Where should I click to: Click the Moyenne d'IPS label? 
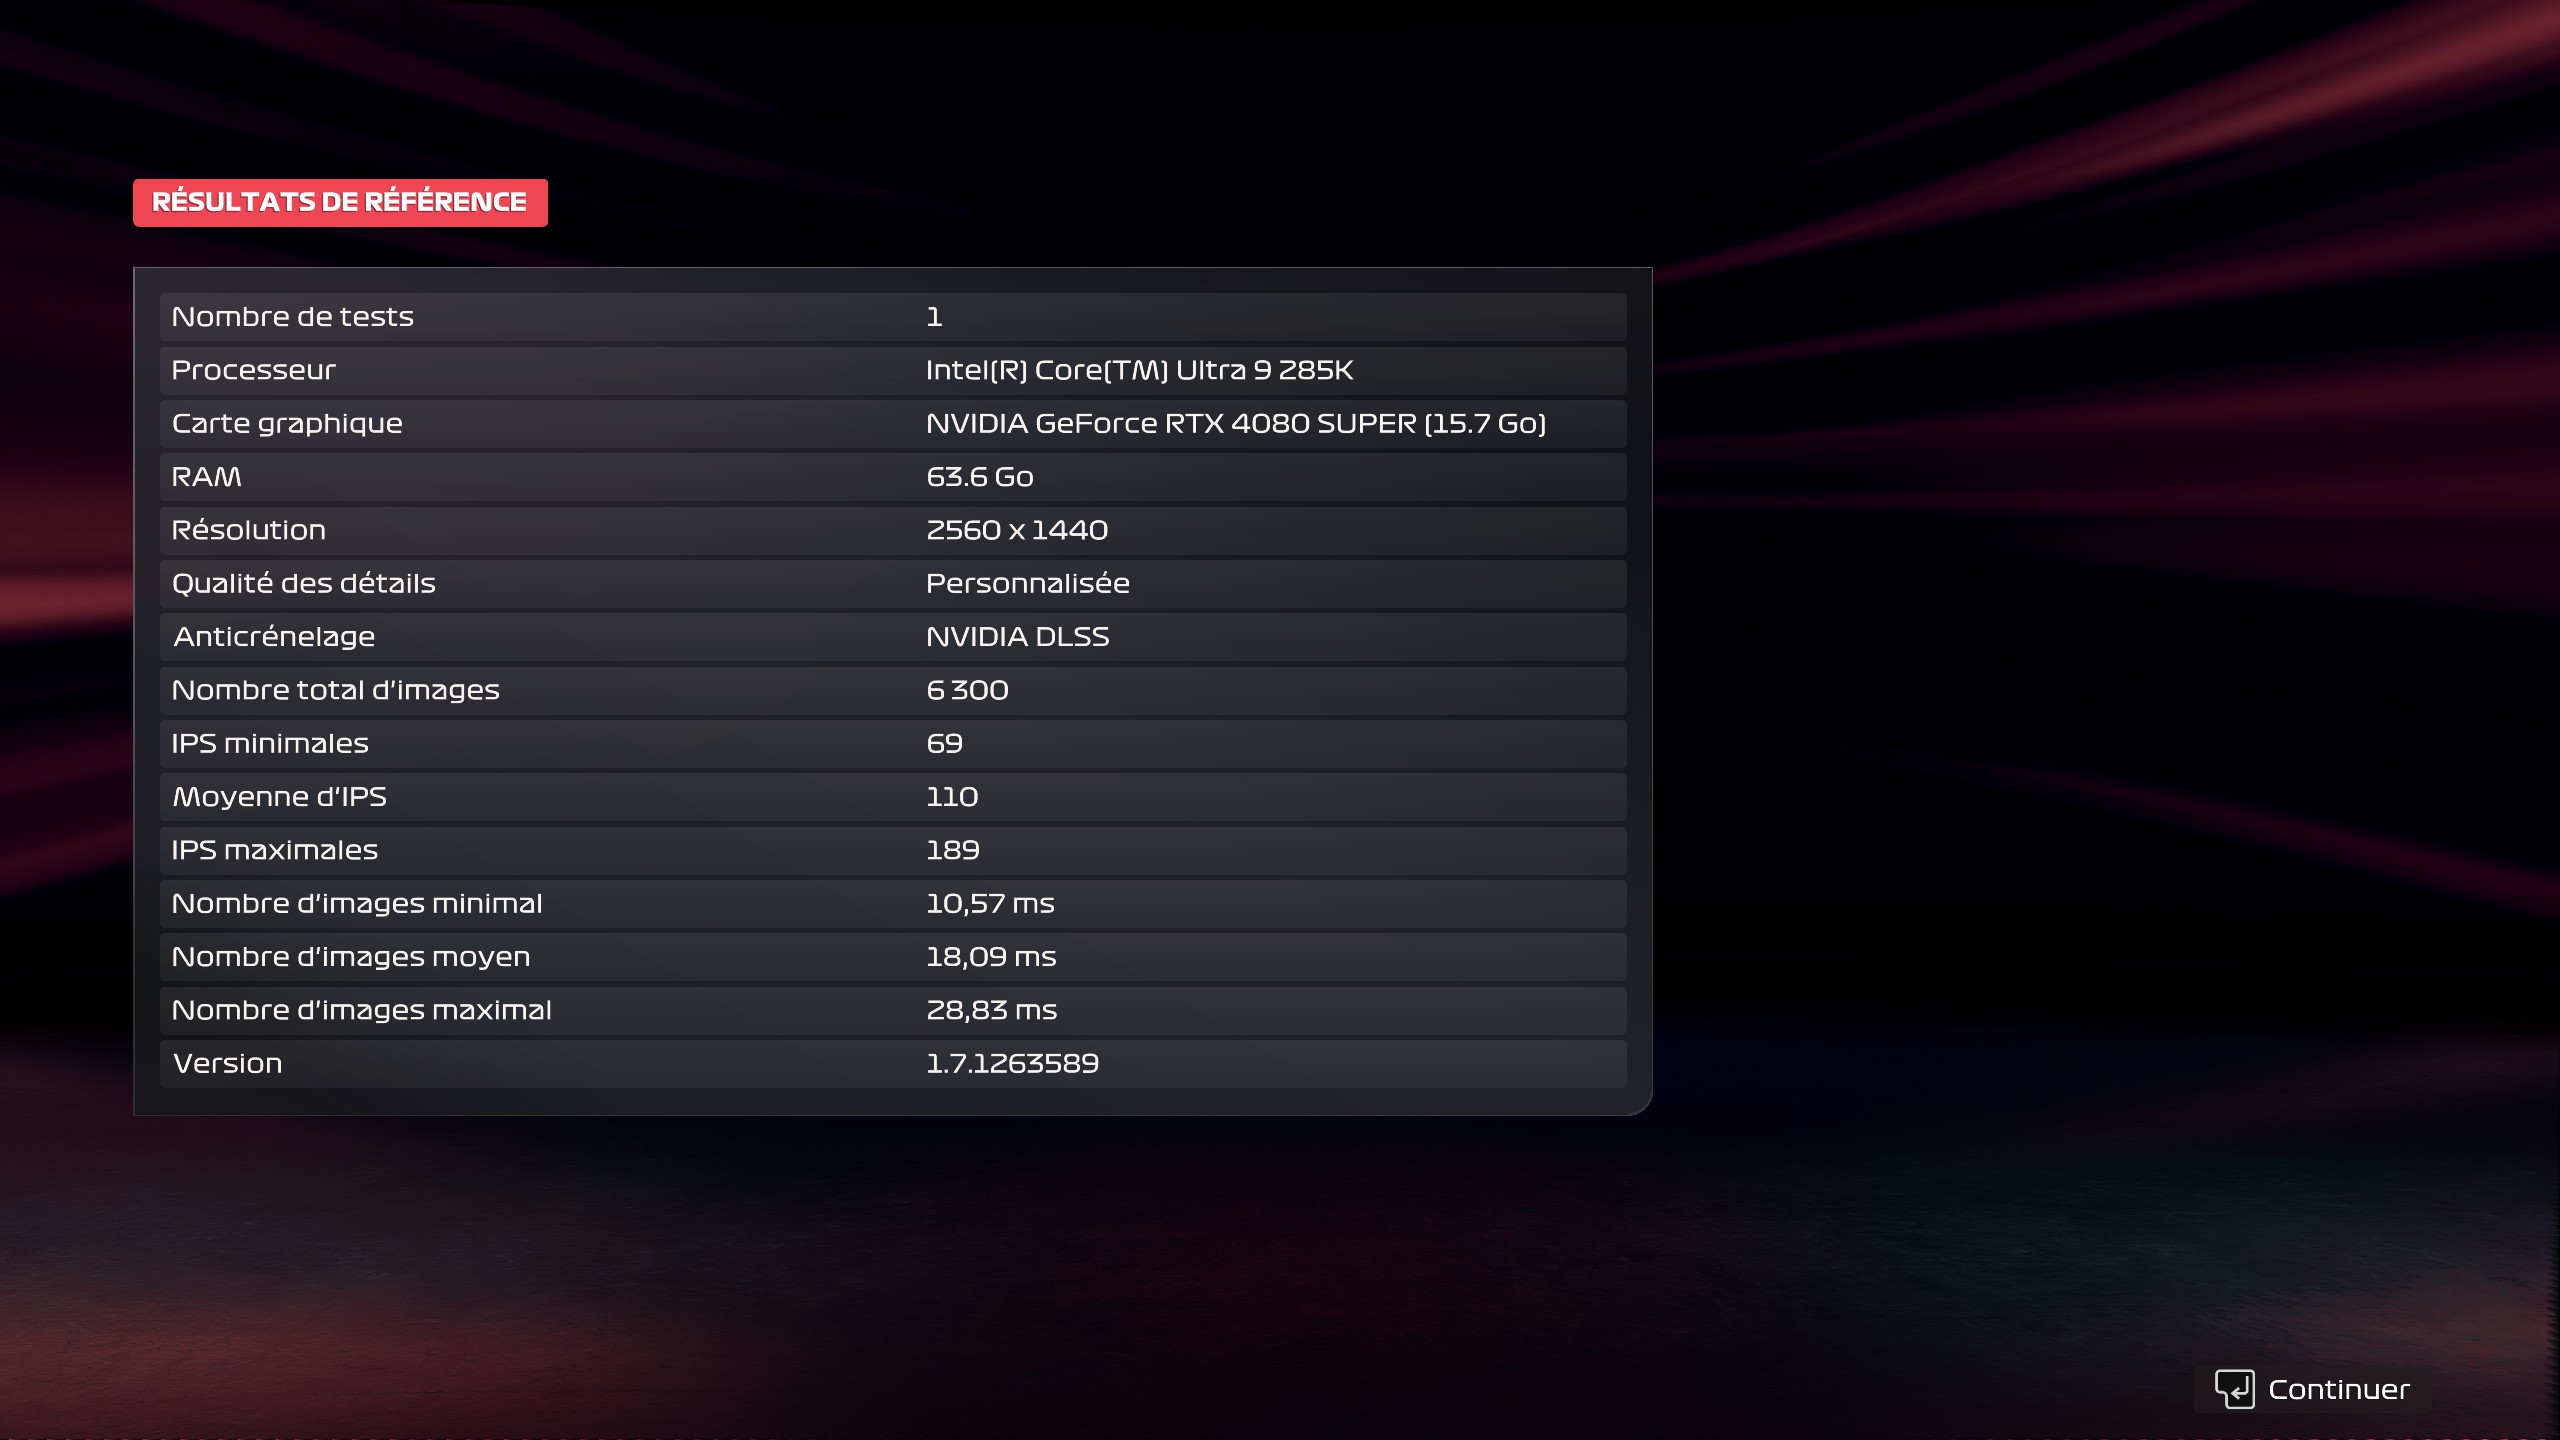(x=279, y=797)
